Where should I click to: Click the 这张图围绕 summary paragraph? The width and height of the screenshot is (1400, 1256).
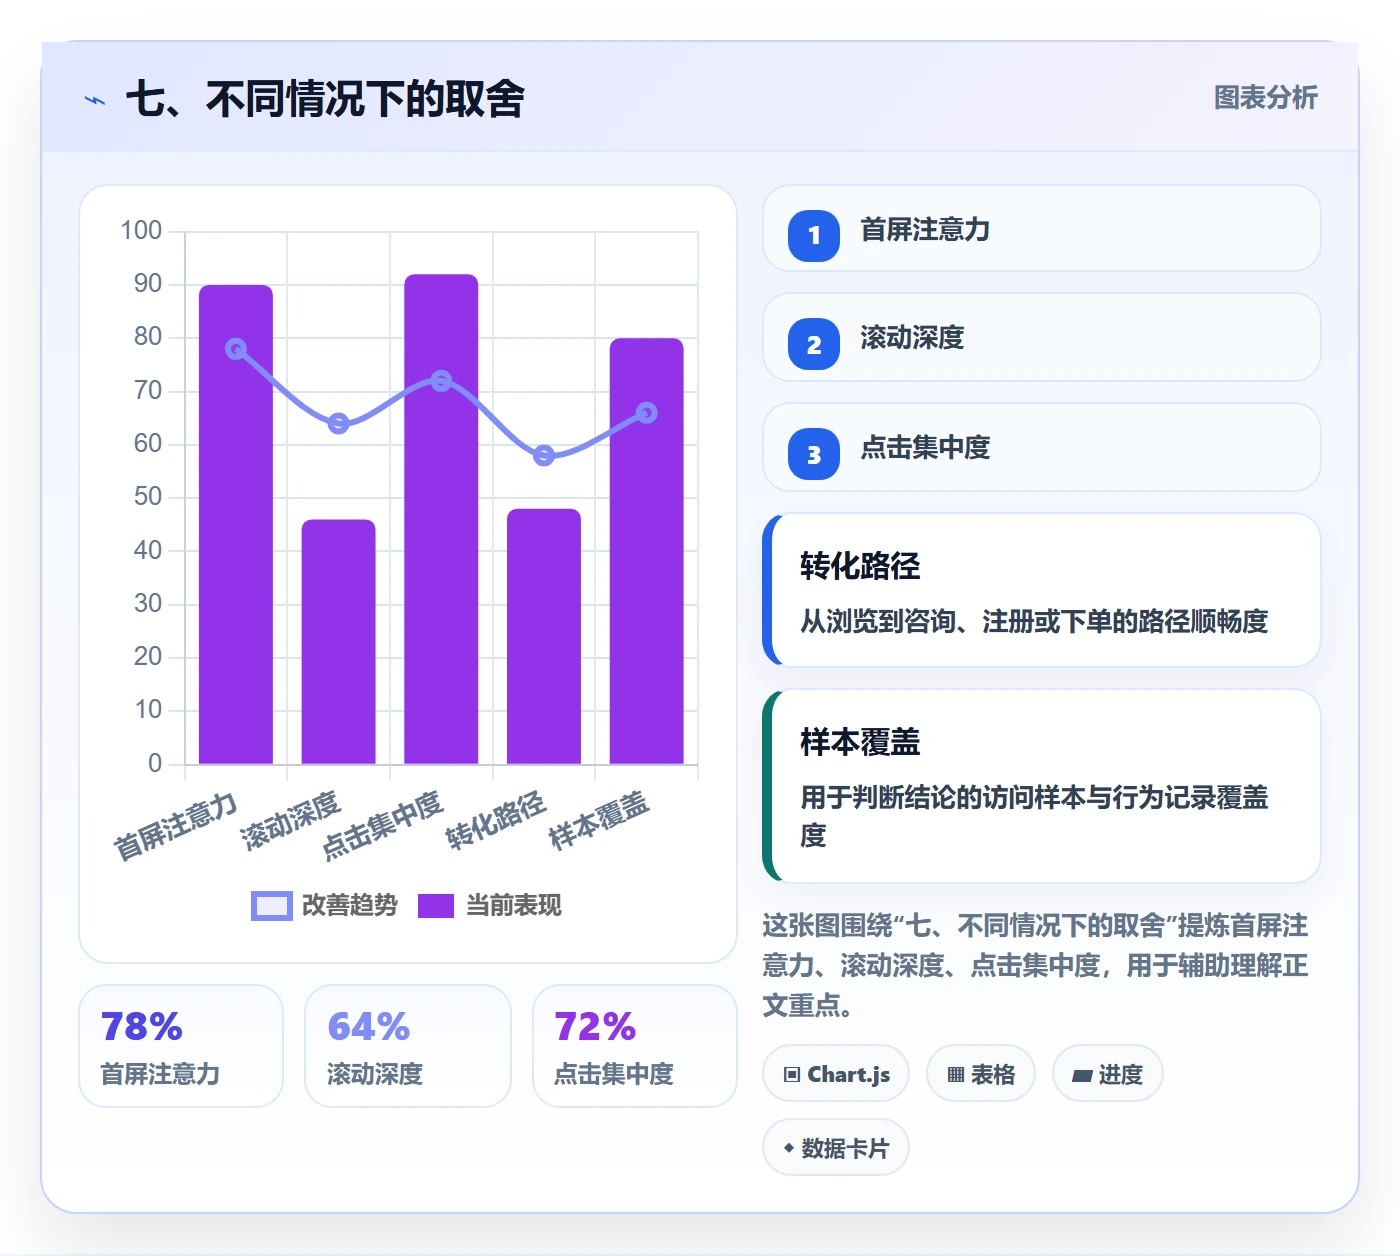[1035, 965]
